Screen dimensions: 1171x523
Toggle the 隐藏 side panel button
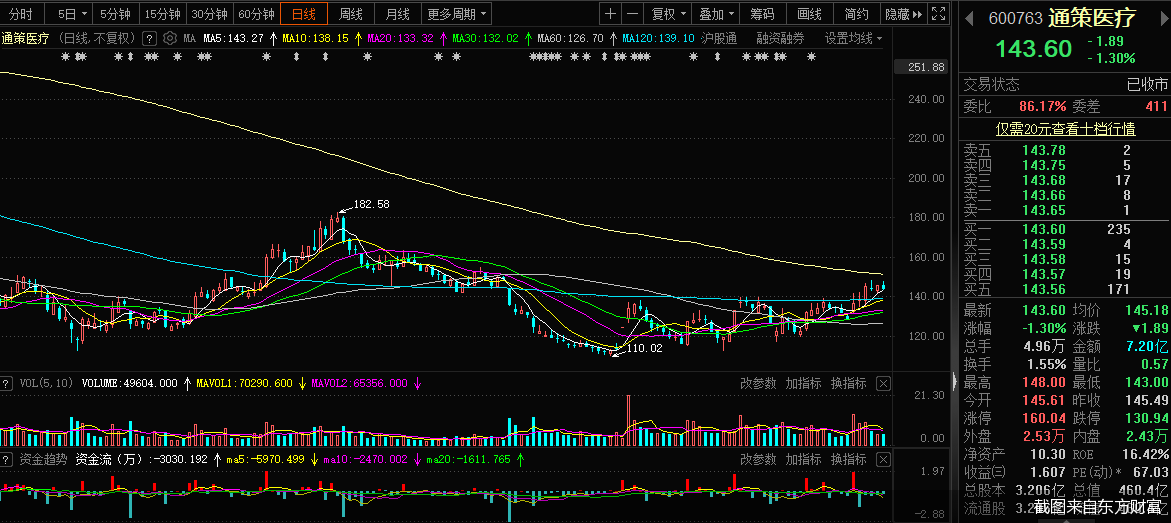point(903,14)
